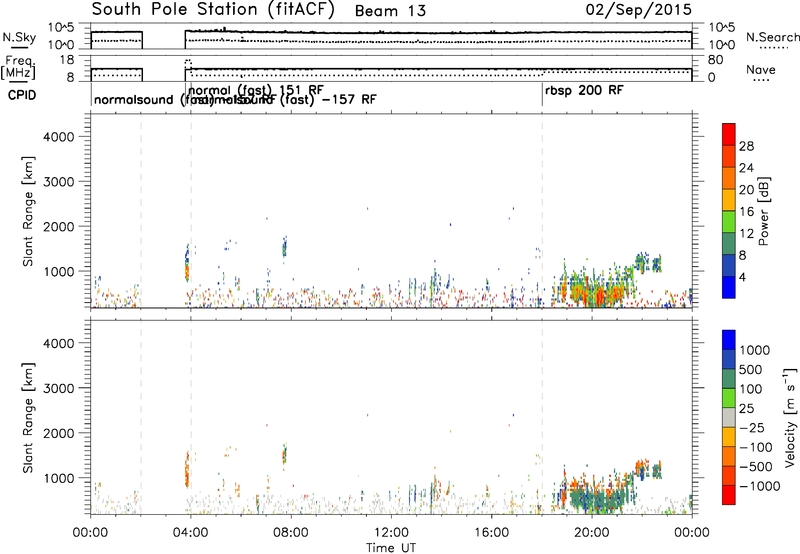The width and height of the screenshot is (800, 554).
Task: Click the "N.Sky" legend label
Action: point(19,38)
